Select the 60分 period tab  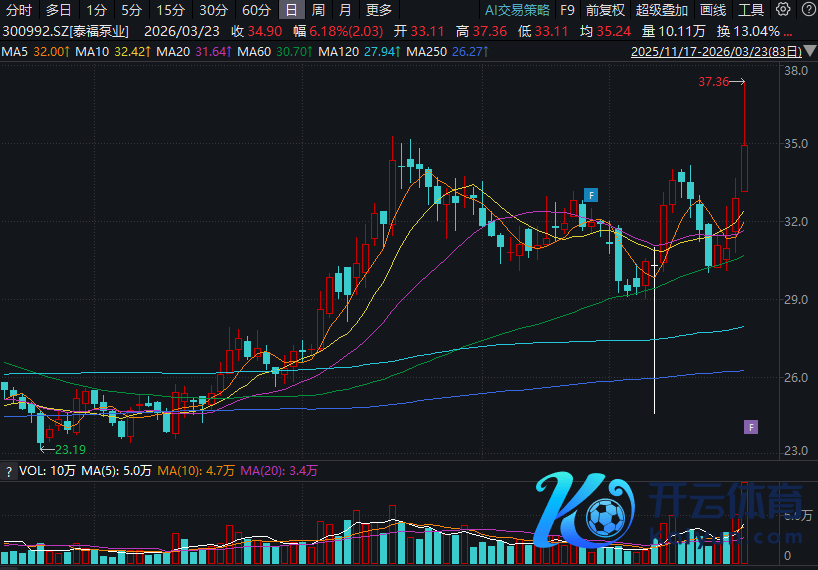coord(256,10)
